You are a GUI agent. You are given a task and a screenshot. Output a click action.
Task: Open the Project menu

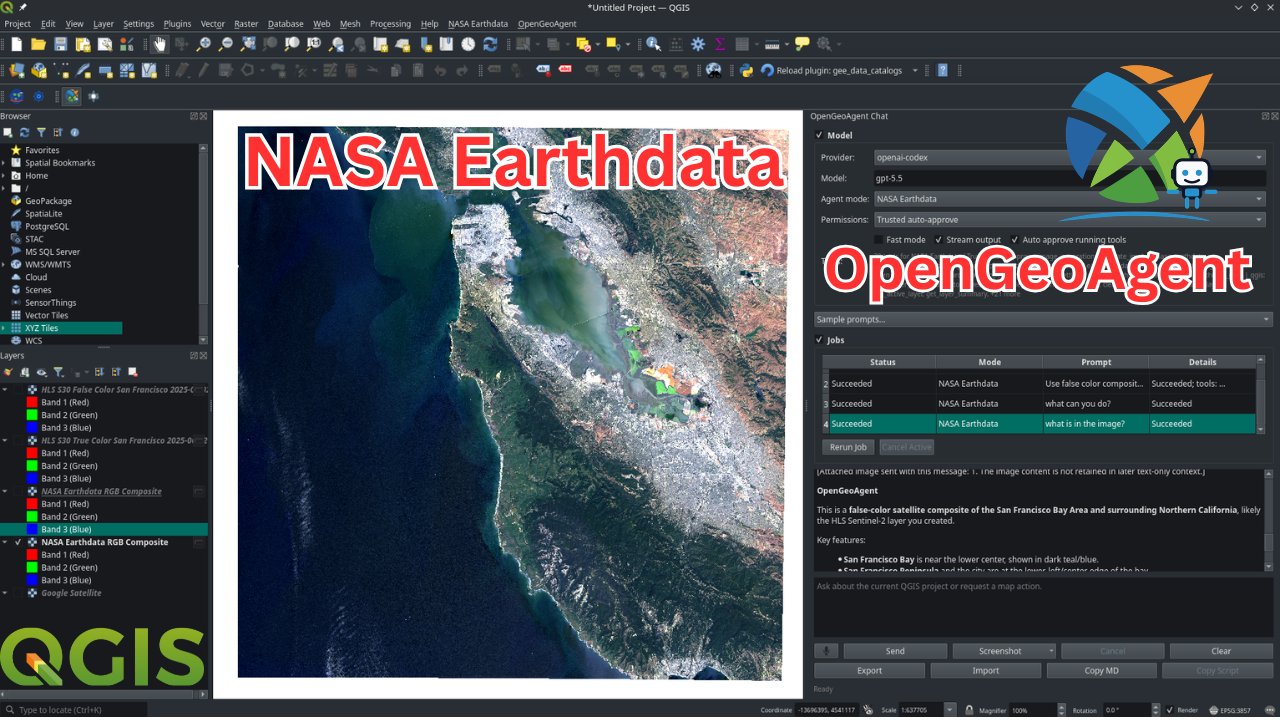click(x=18, y=23)
